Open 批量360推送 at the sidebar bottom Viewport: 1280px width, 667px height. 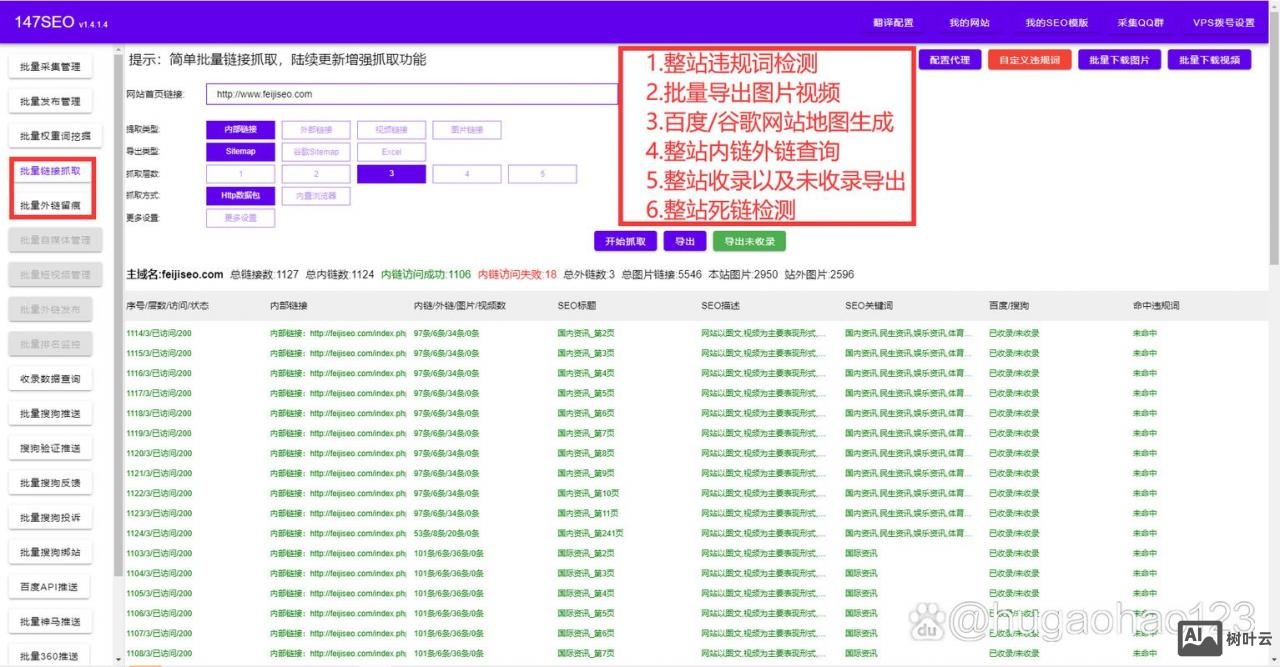(x=49, y=655)
